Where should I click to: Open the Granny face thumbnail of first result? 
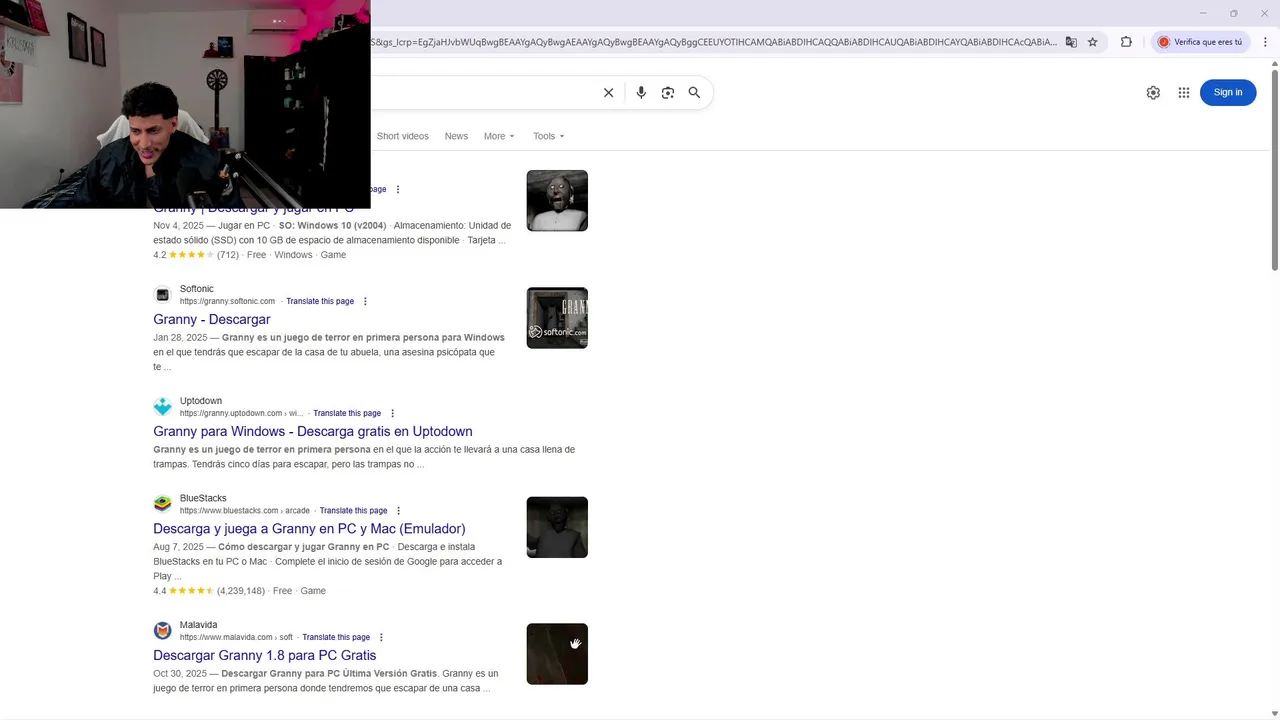click(557, 200)
